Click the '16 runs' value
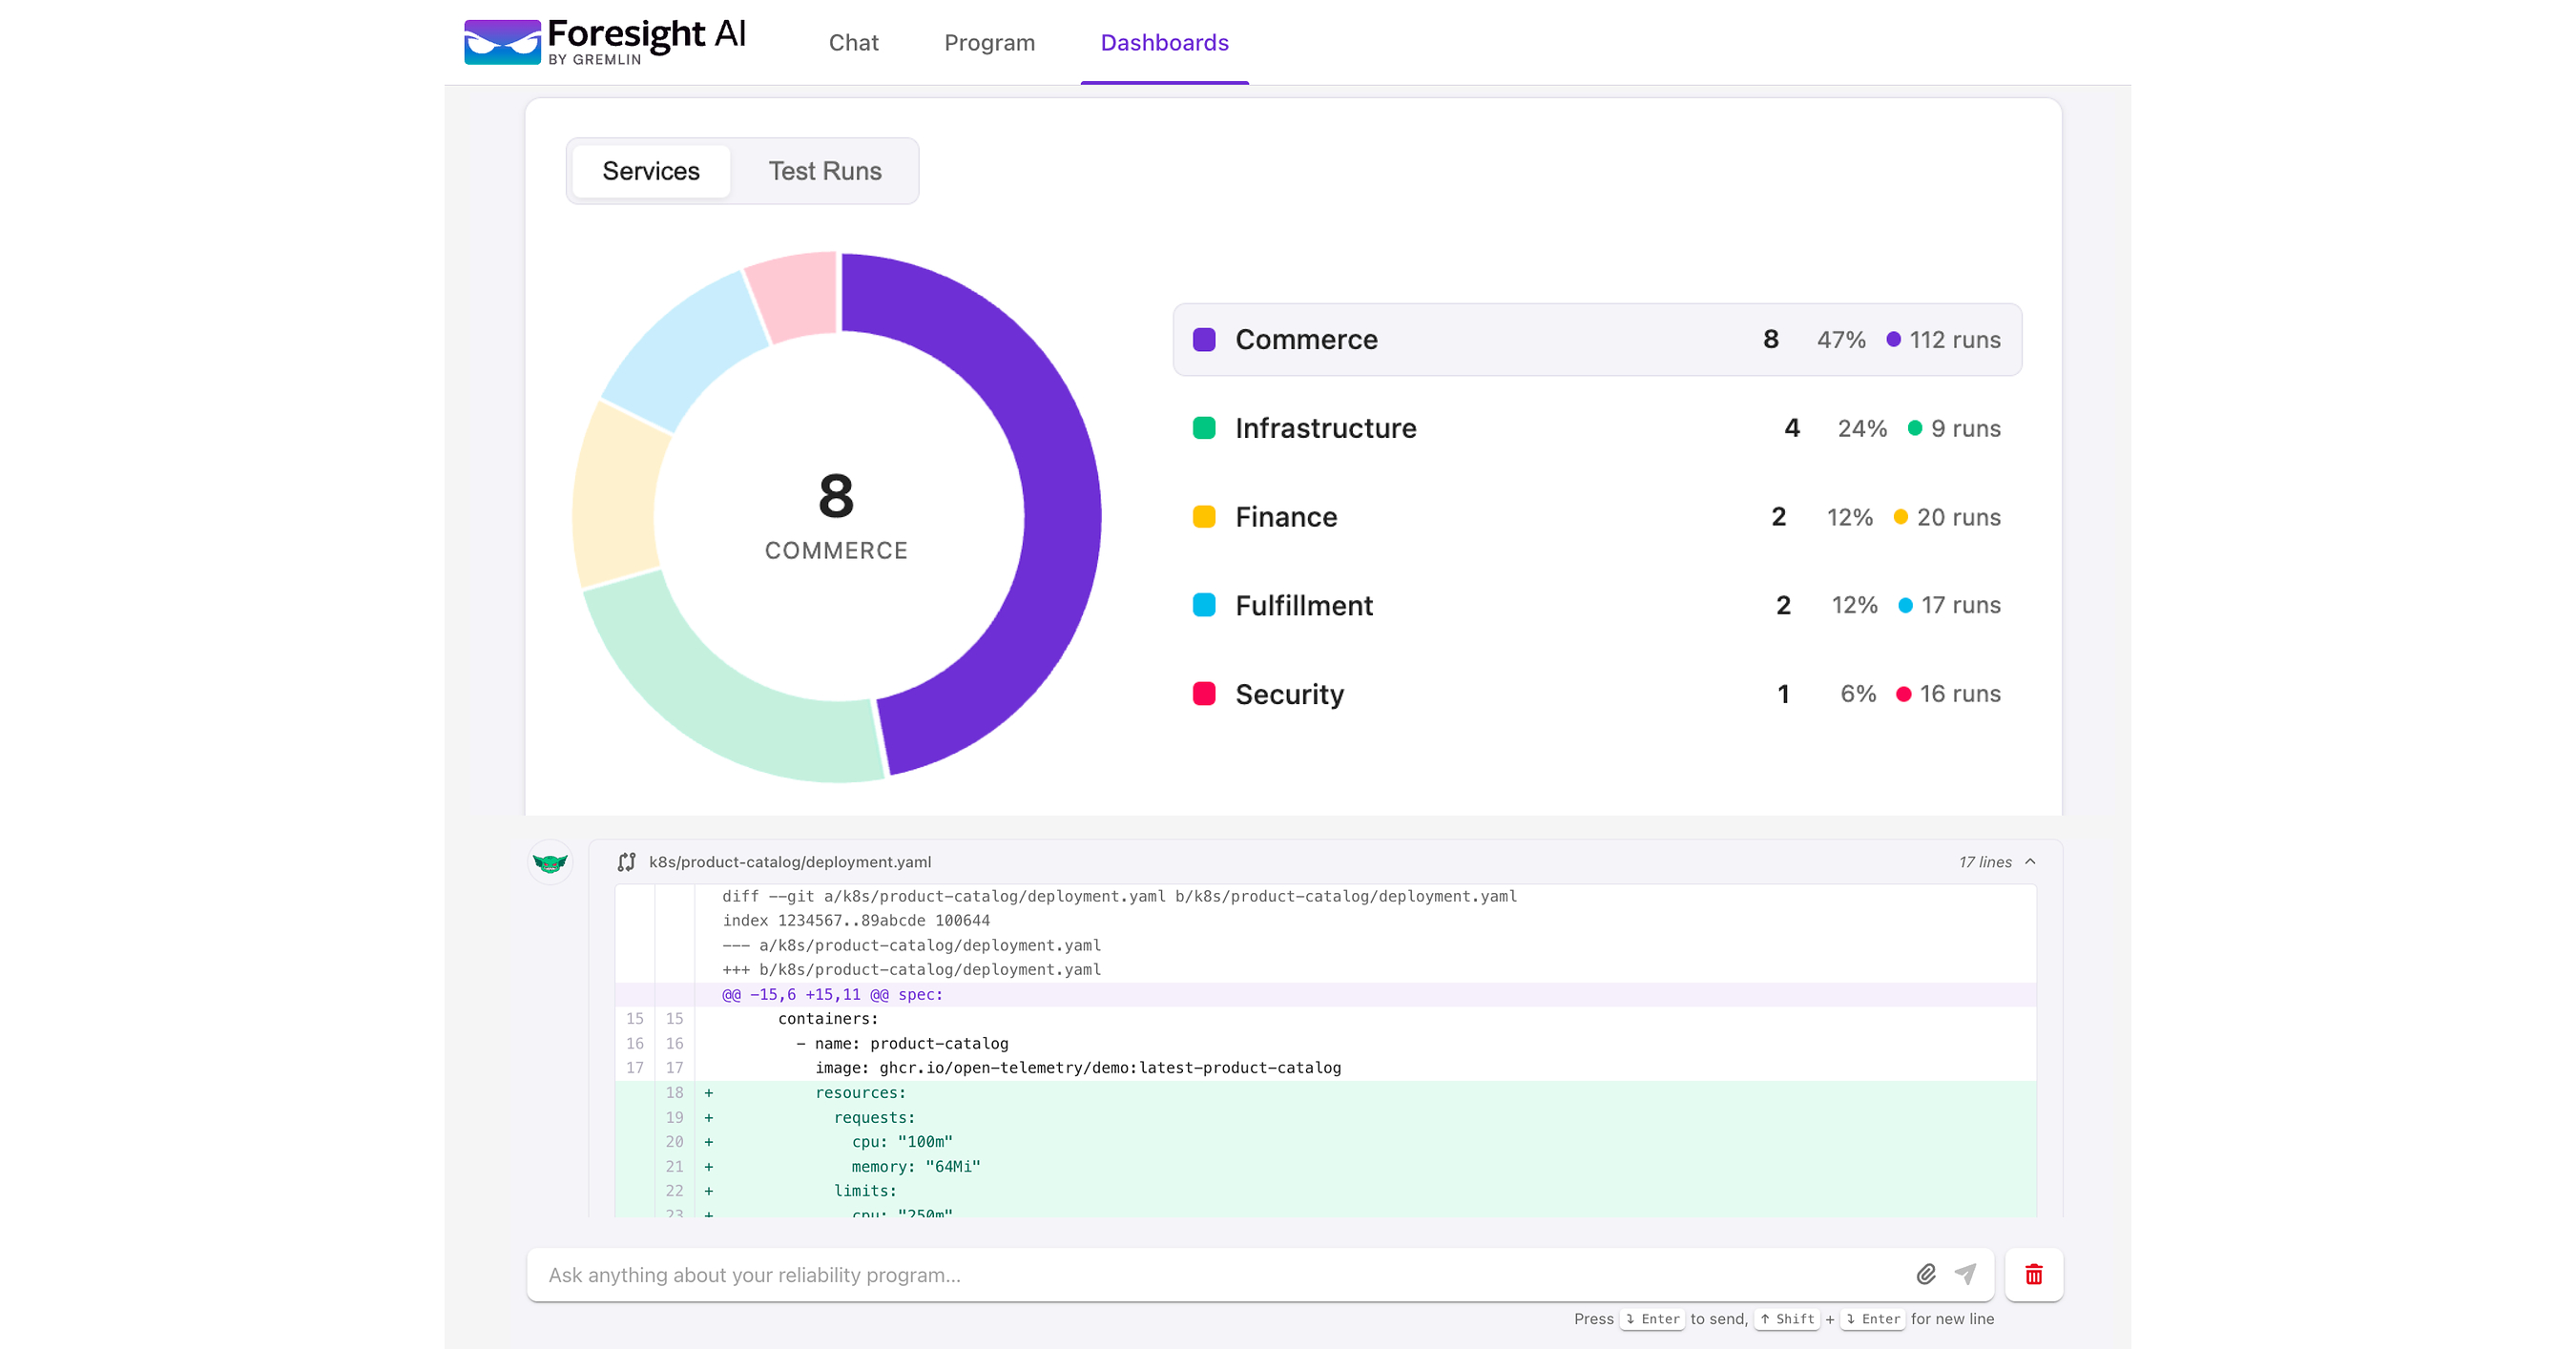This screenshot has width=2576, height=1349. point(1959,694)
